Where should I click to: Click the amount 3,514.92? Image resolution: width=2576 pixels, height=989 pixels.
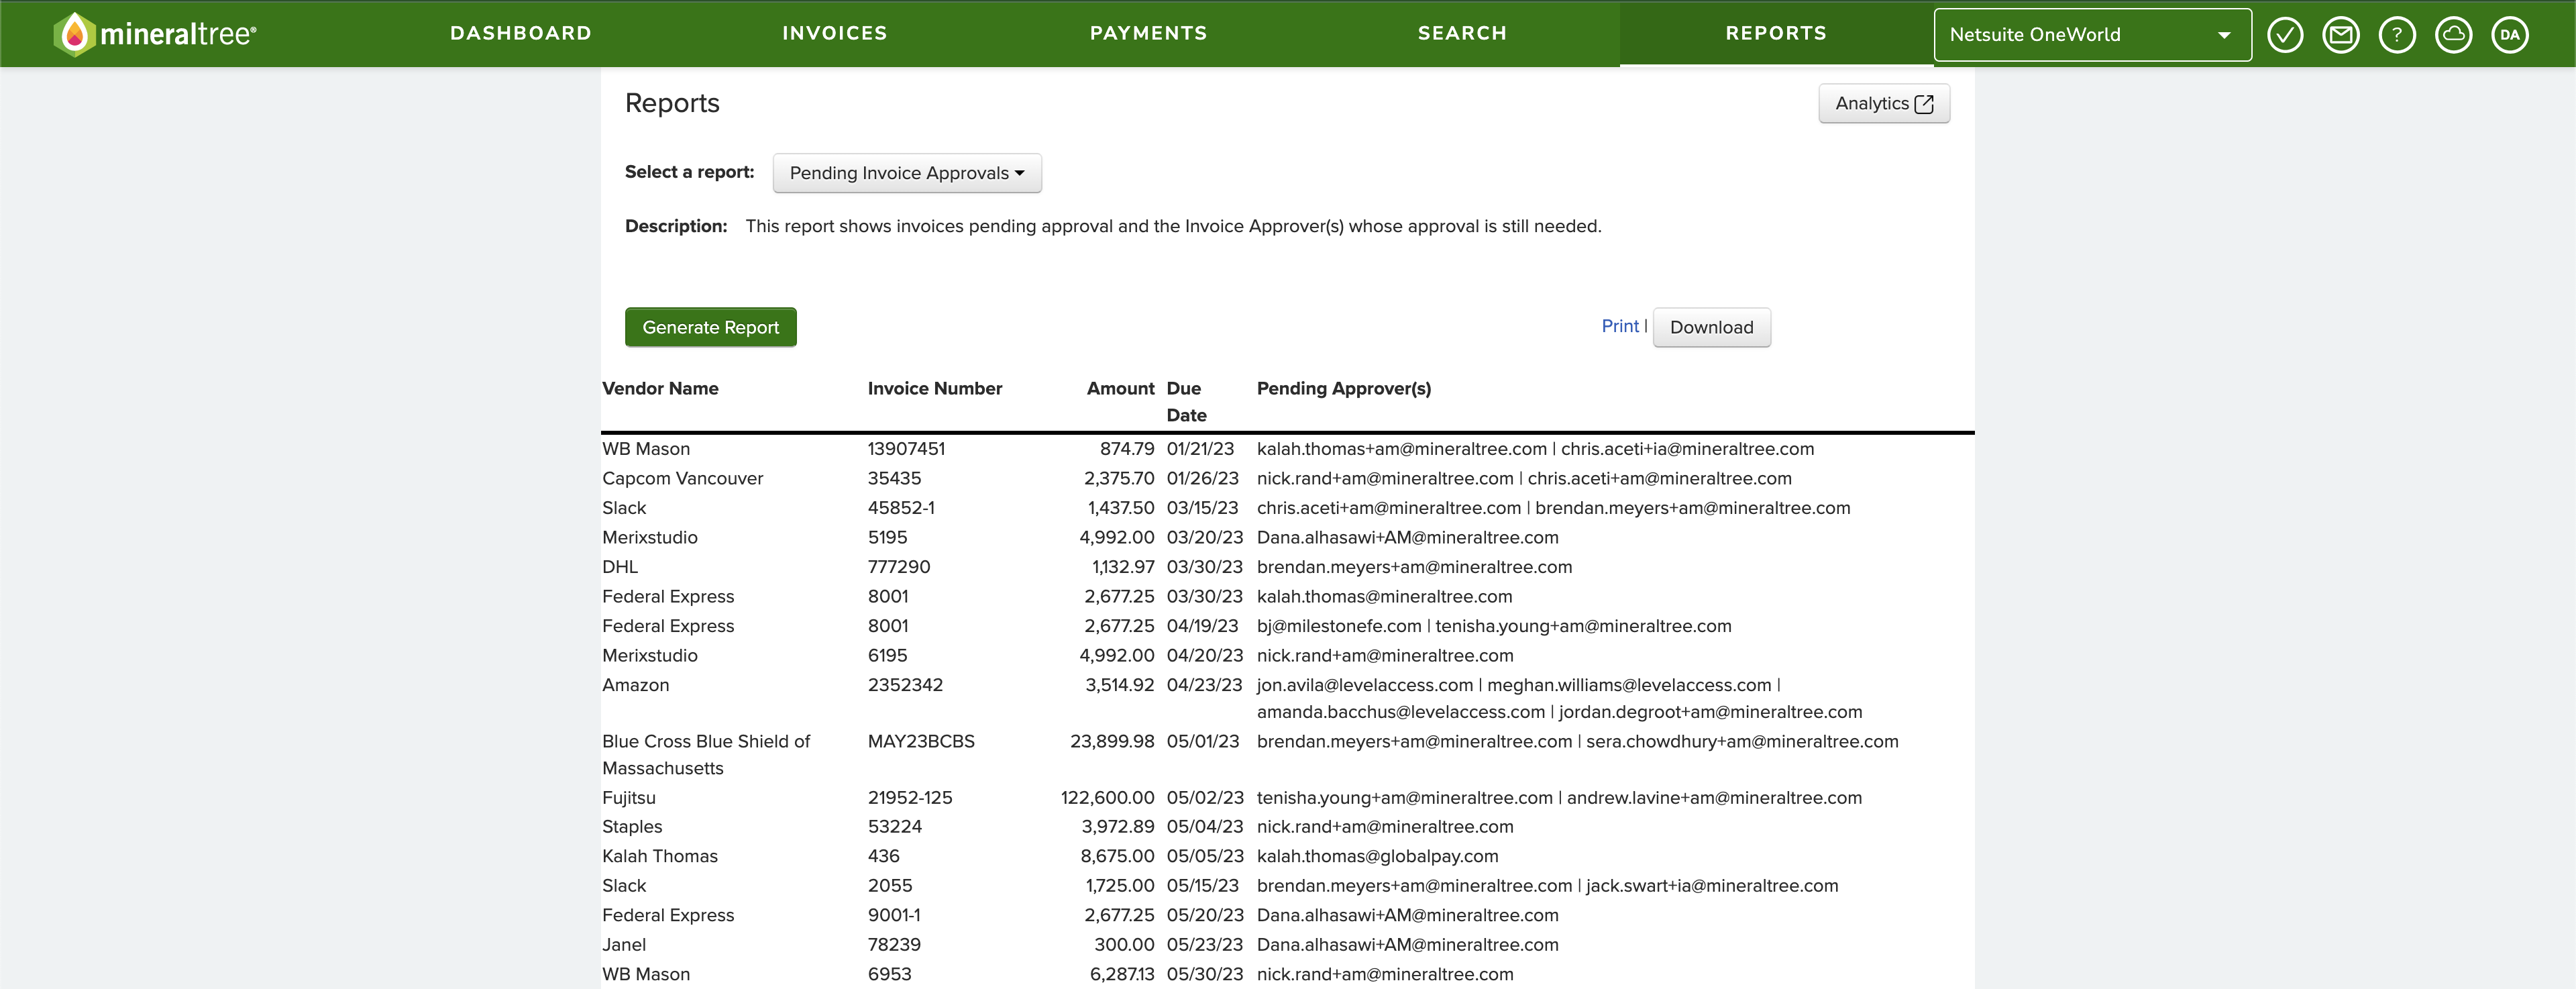pos(1120,685)
